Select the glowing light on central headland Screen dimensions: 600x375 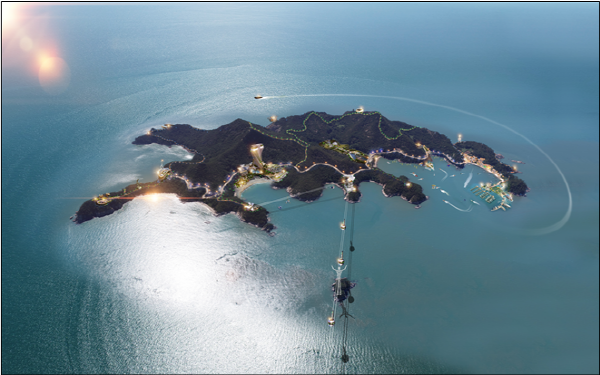click(408, 185)
